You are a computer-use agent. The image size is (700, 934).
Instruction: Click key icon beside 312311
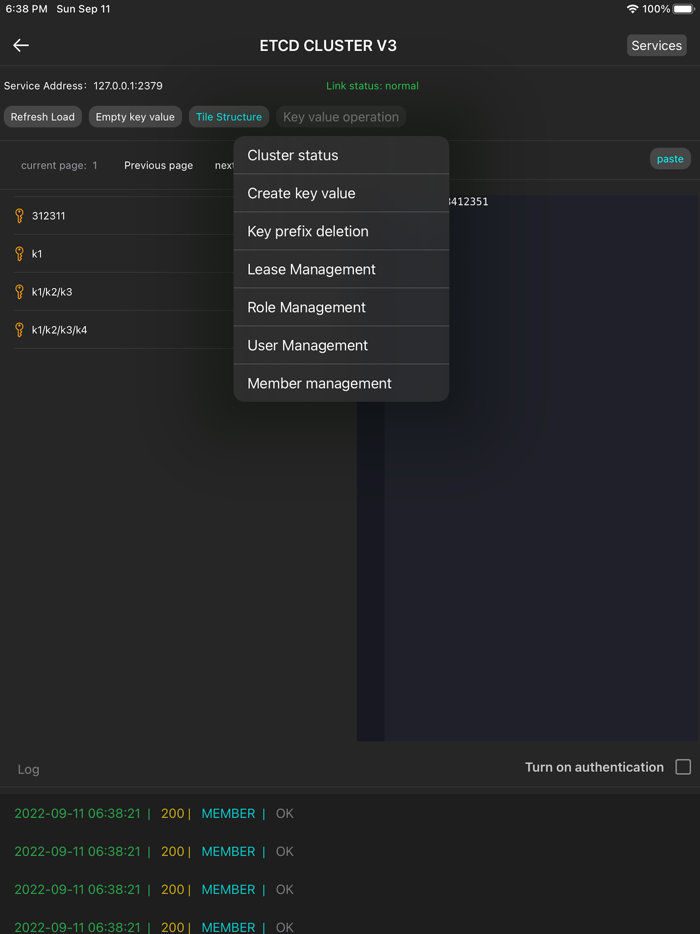click(19, 216)
